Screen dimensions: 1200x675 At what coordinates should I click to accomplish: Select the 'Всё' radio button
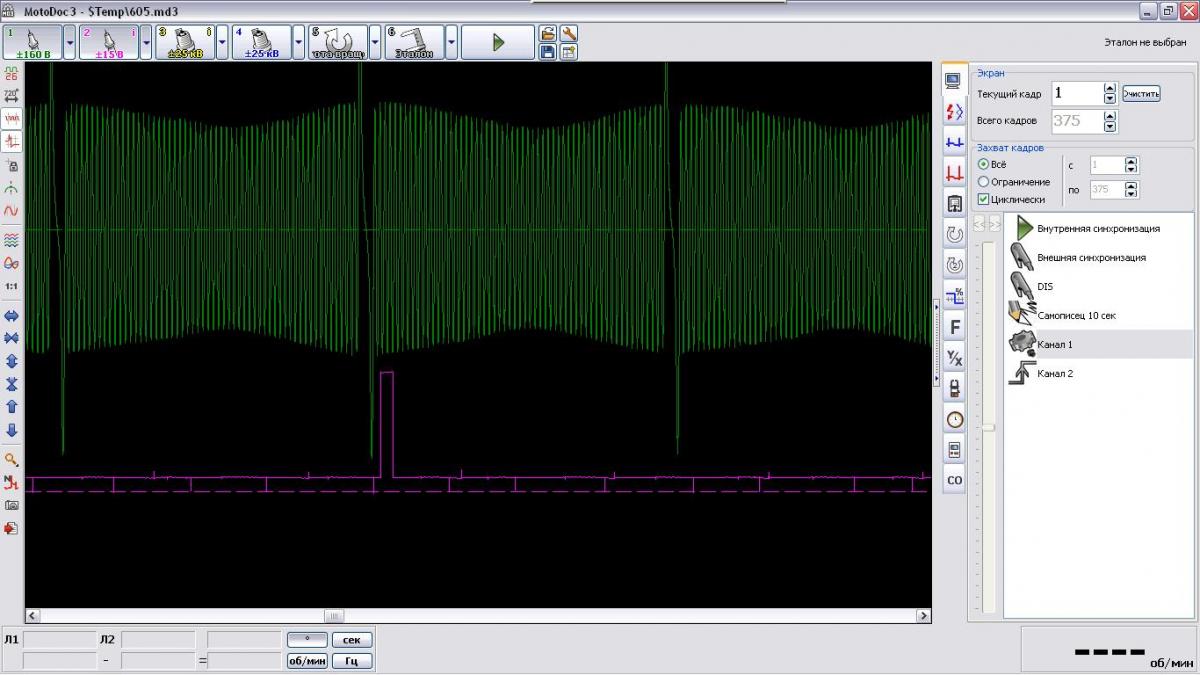tap(983, 164)
